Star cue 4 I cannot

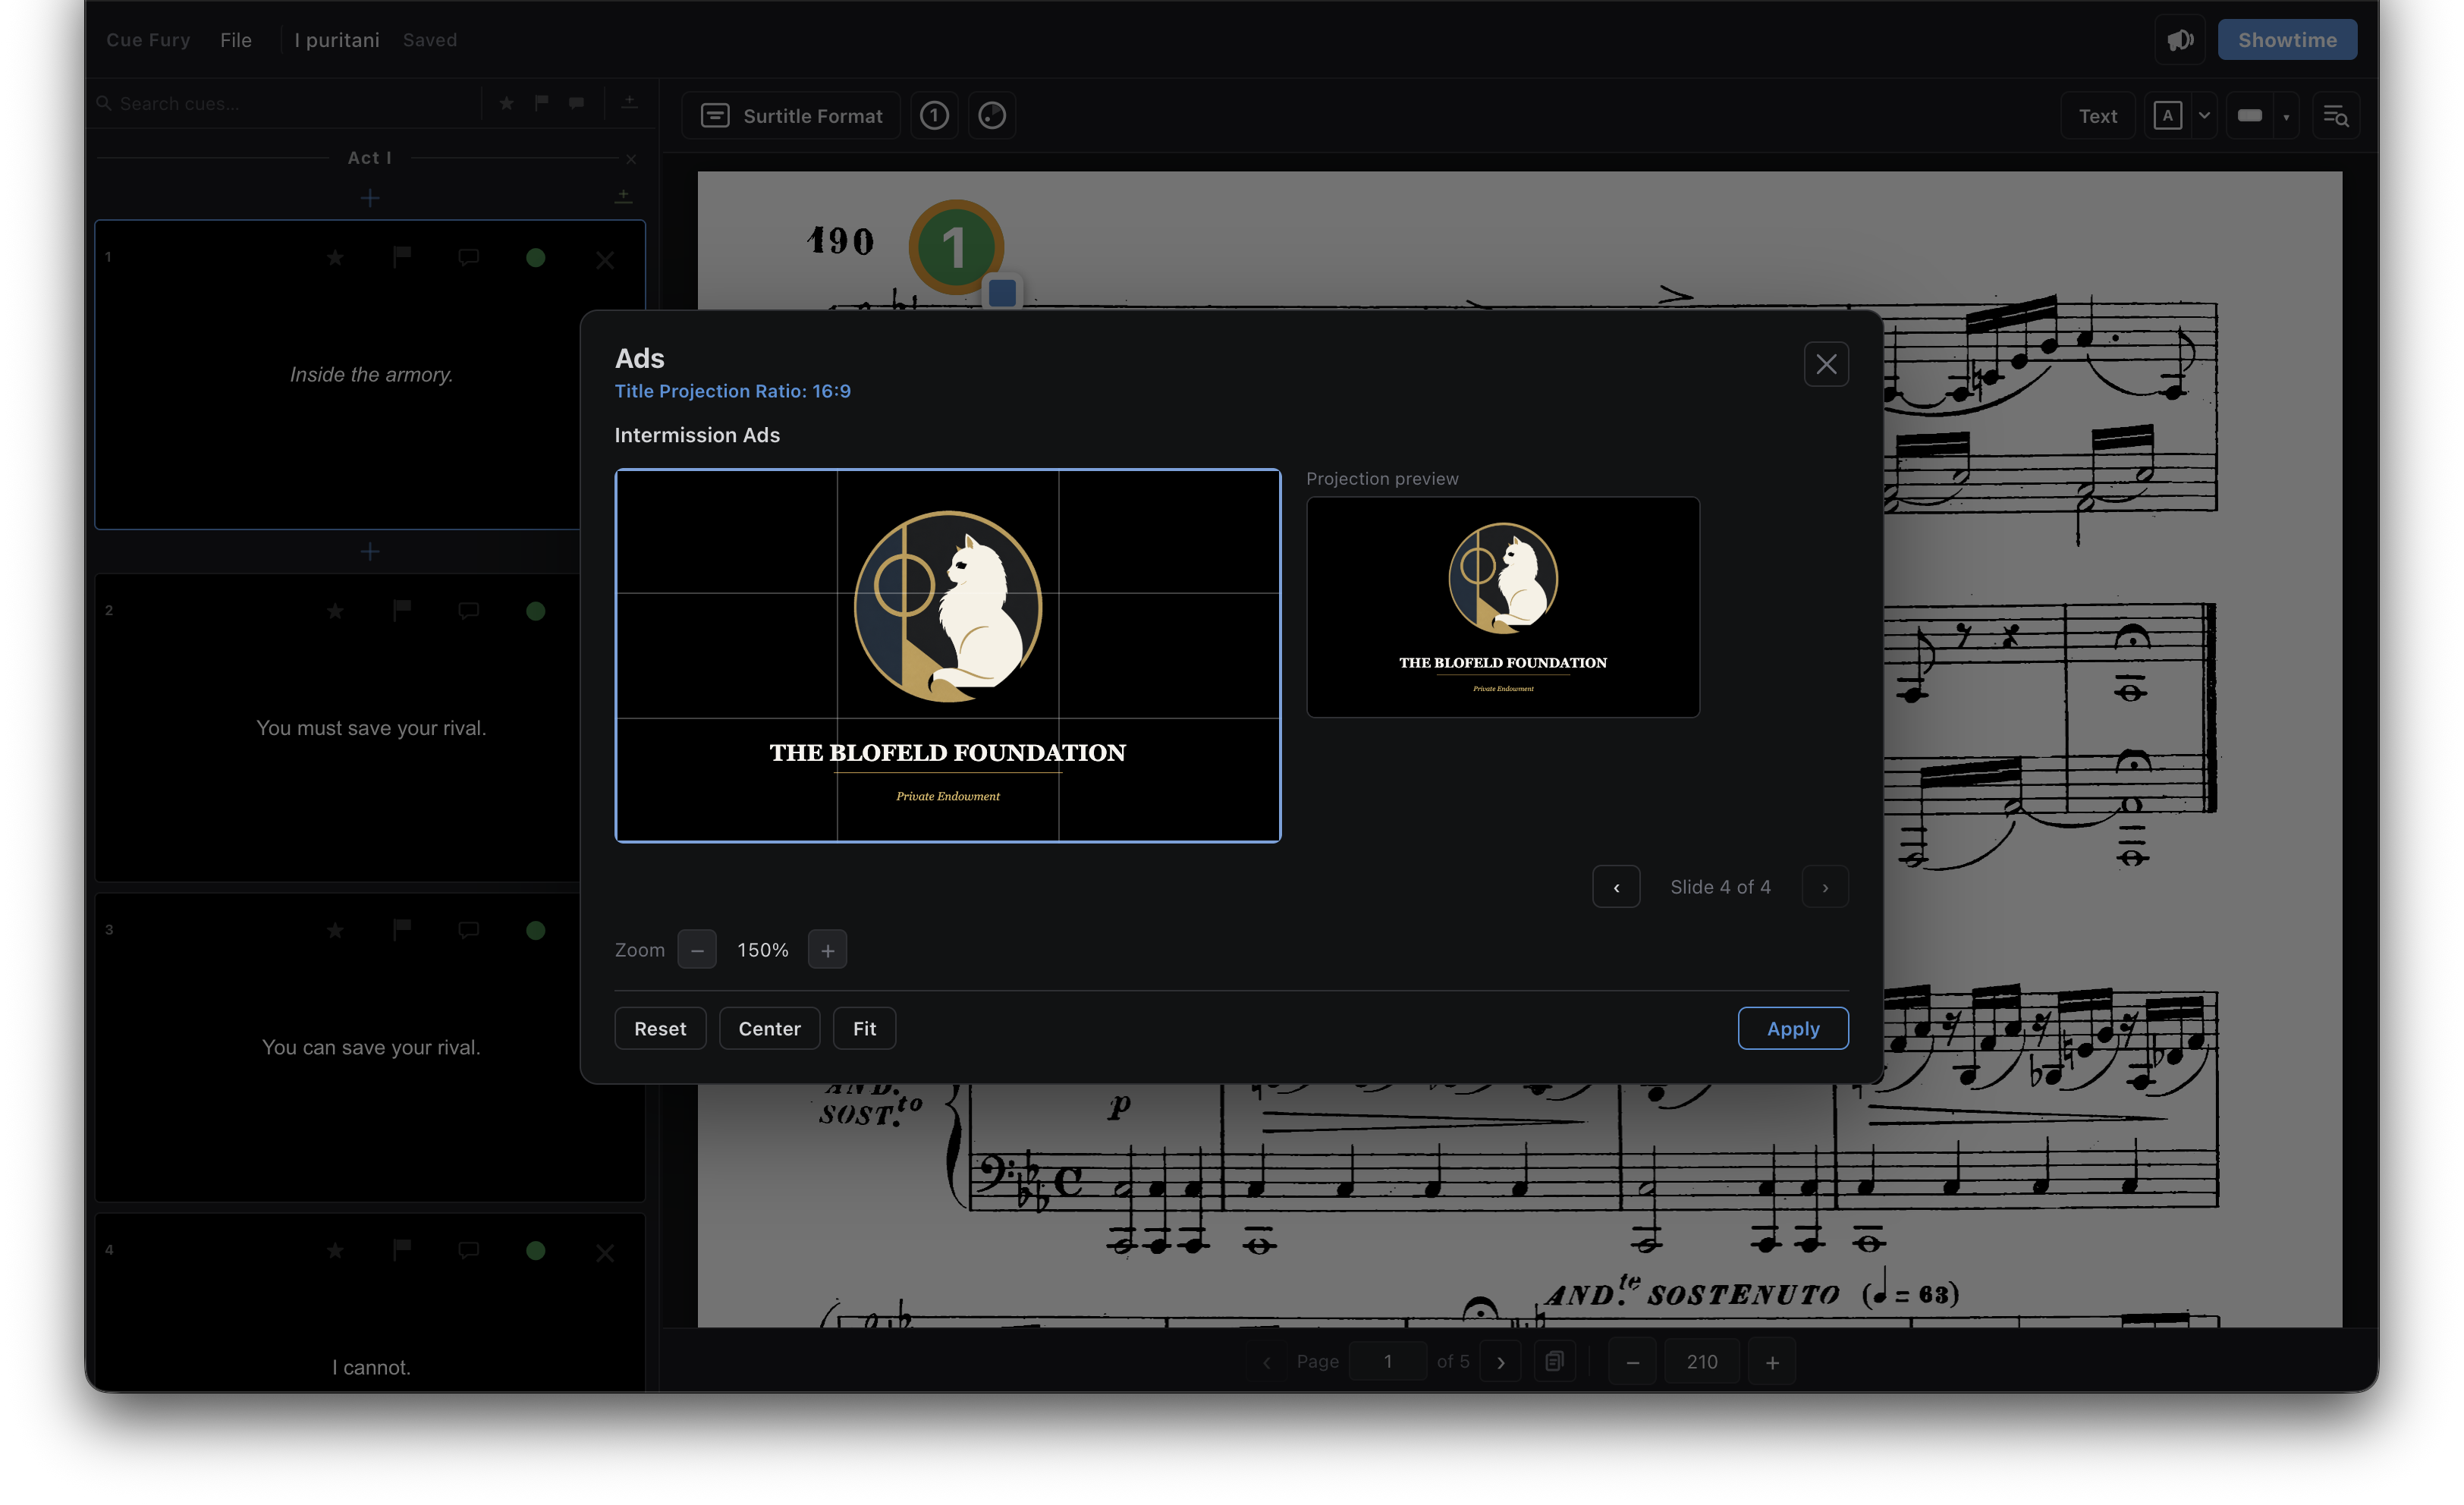335,1250
